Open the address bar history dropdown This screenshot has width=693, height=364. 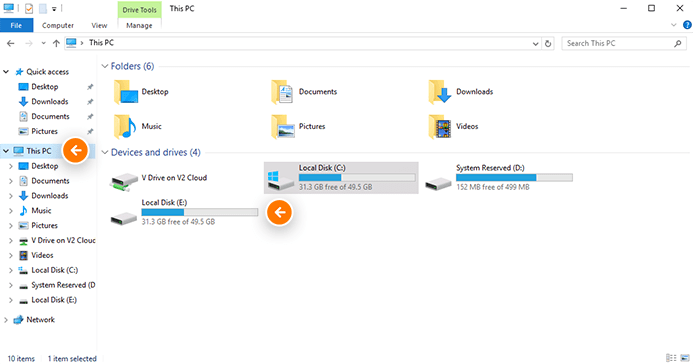point(535,43)
